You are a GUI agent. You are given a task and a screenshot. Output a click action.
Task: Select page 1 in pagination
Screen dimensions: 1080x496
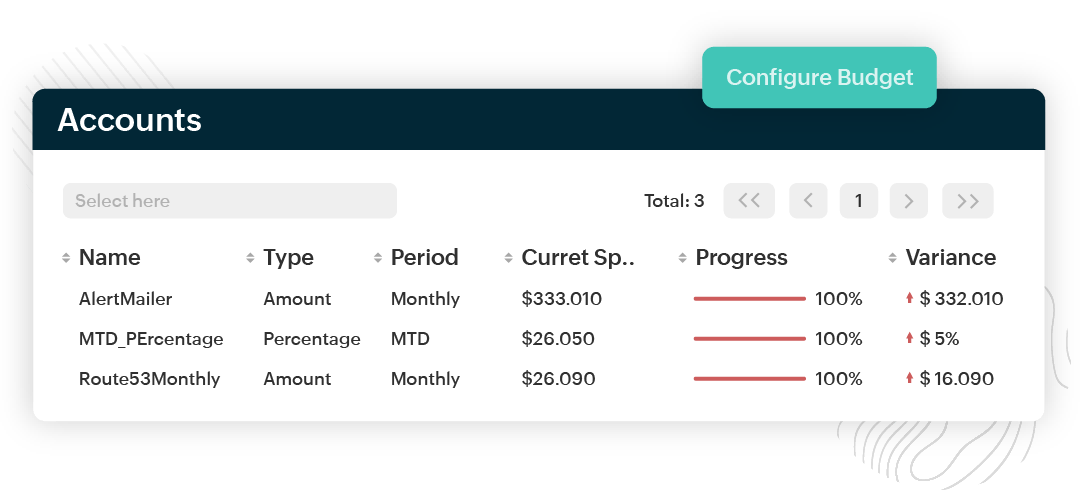858,201
